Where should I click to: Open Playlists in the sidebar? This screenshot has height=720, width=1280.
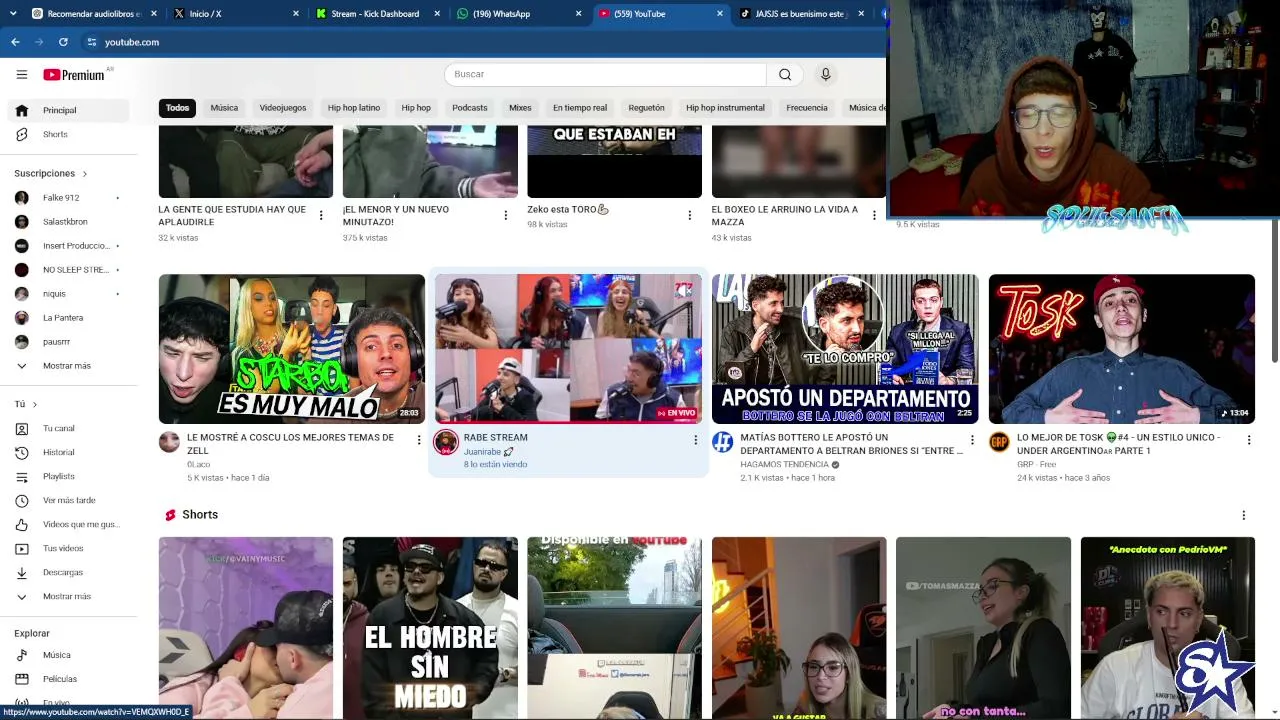click(x=68, y=476)
